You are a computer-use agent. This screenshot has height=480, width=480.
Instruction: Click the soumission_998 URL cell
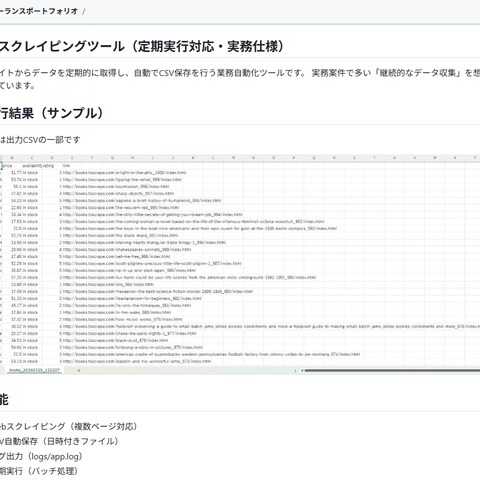[116, 186]
